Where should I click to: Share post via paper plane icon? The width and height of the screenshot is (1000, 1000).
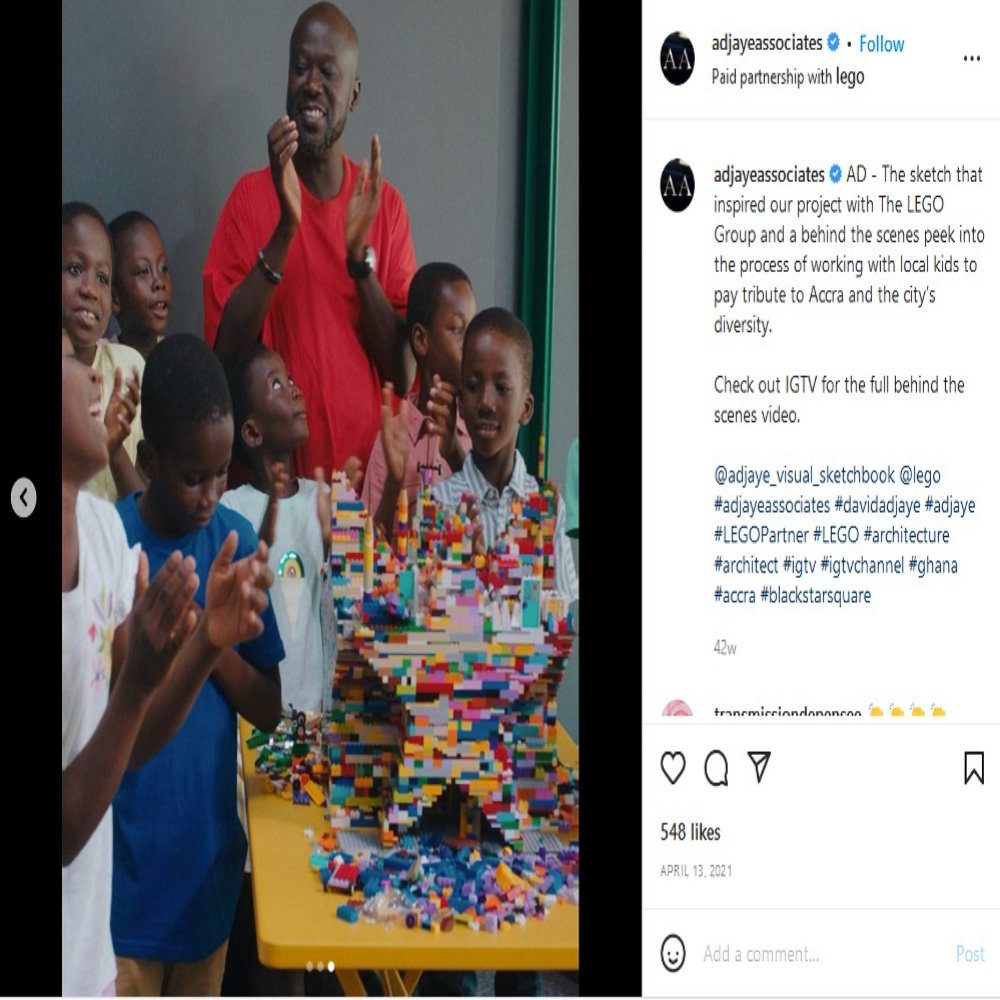759,767
